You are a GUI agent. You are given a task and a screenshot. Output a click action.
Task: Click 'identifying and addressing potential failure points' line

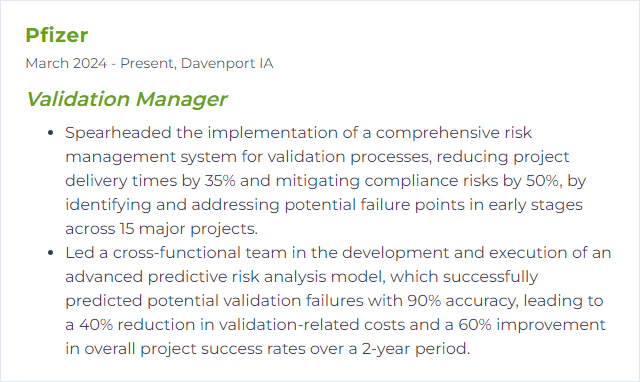pos(265,205)
